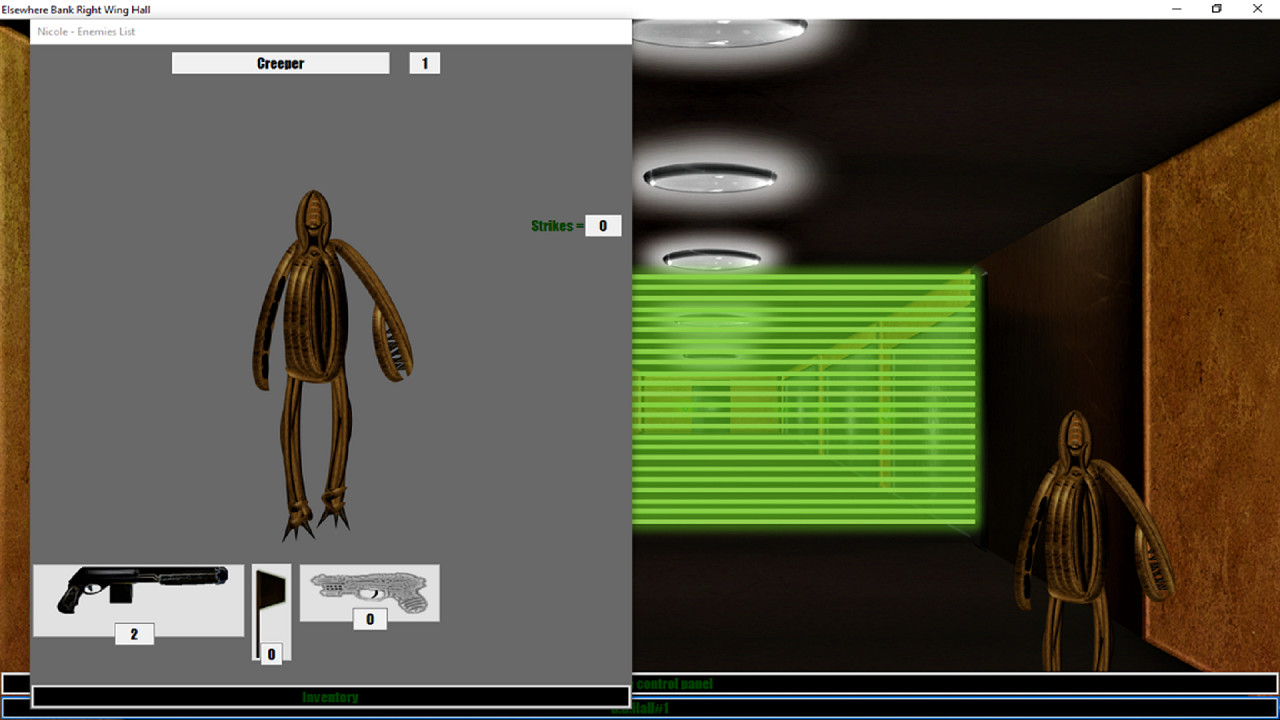Click the pistol ammo counter showing 0

coord(369,619)
